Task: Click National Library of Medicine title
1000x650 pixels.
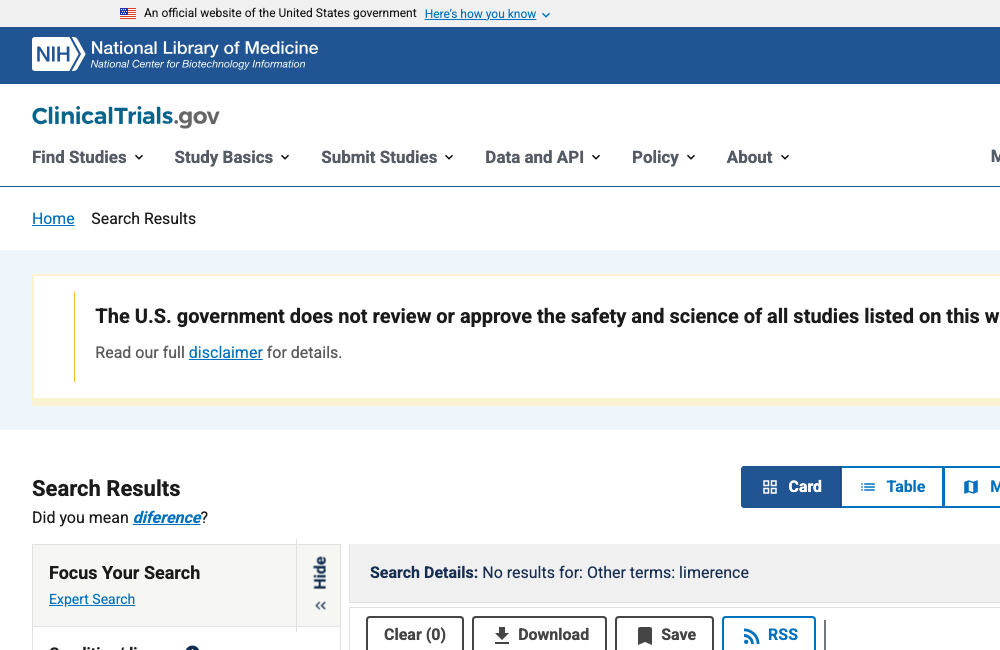Action: [204, 48]
